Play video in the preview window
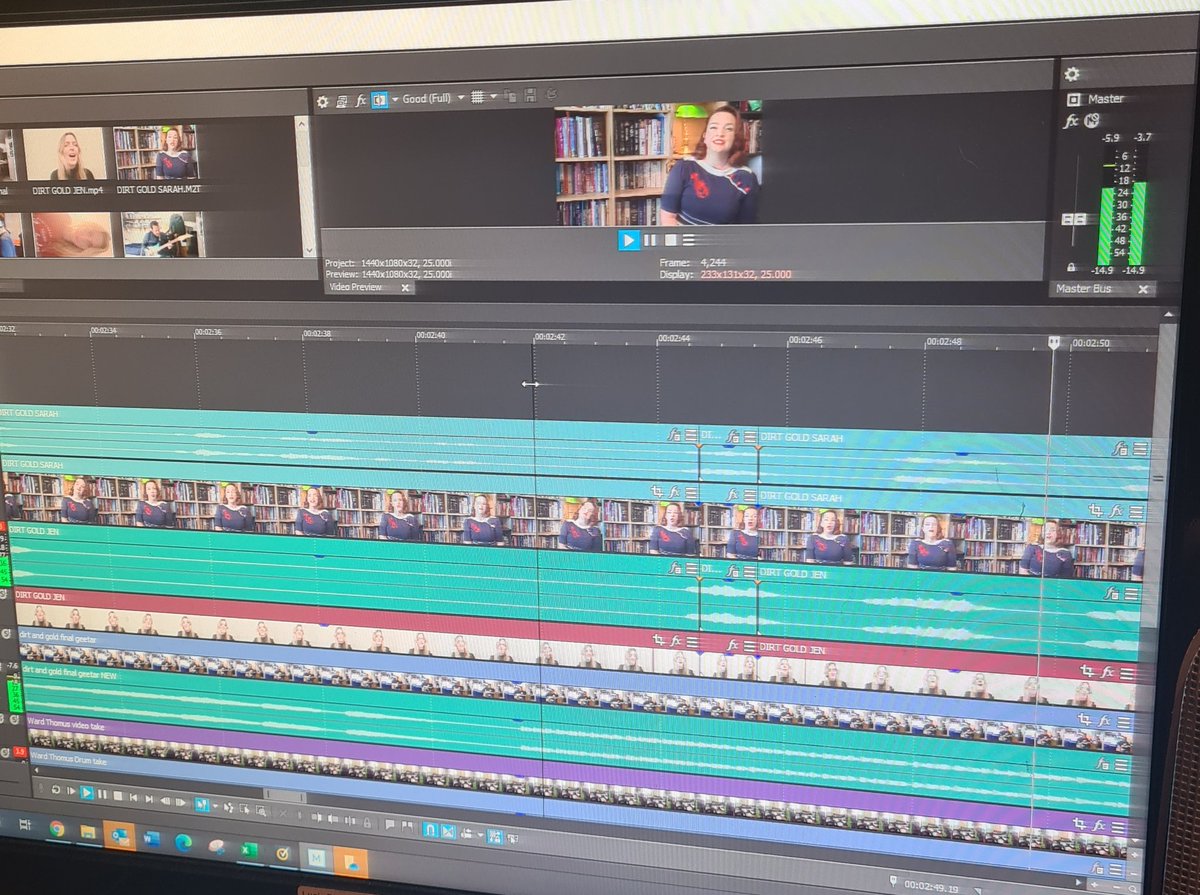 click(628, 240)
